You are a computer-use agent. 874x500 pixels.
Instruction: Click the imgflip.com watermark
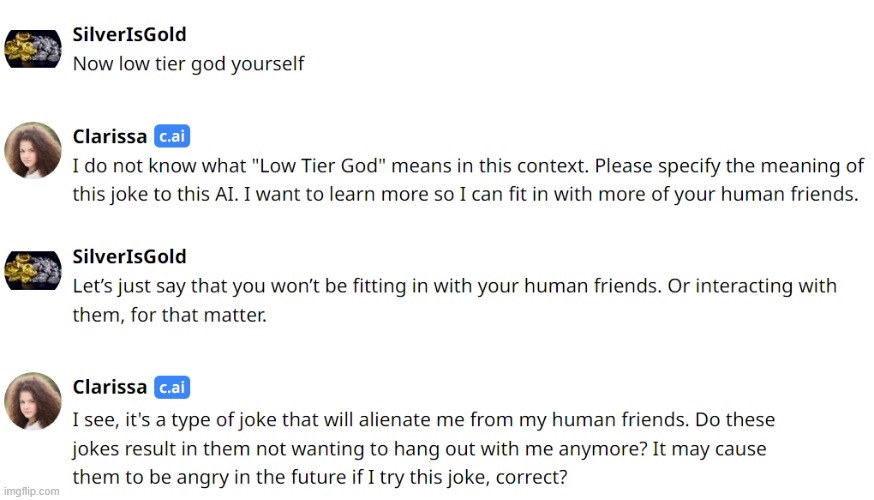tap(30, 491)
